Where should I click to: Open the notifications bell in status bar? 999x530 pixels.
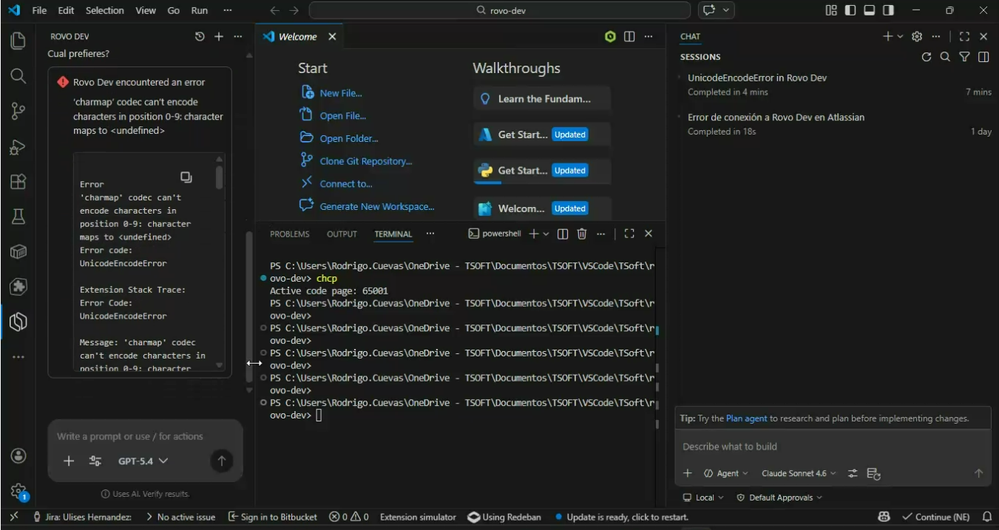pos(987,517)
